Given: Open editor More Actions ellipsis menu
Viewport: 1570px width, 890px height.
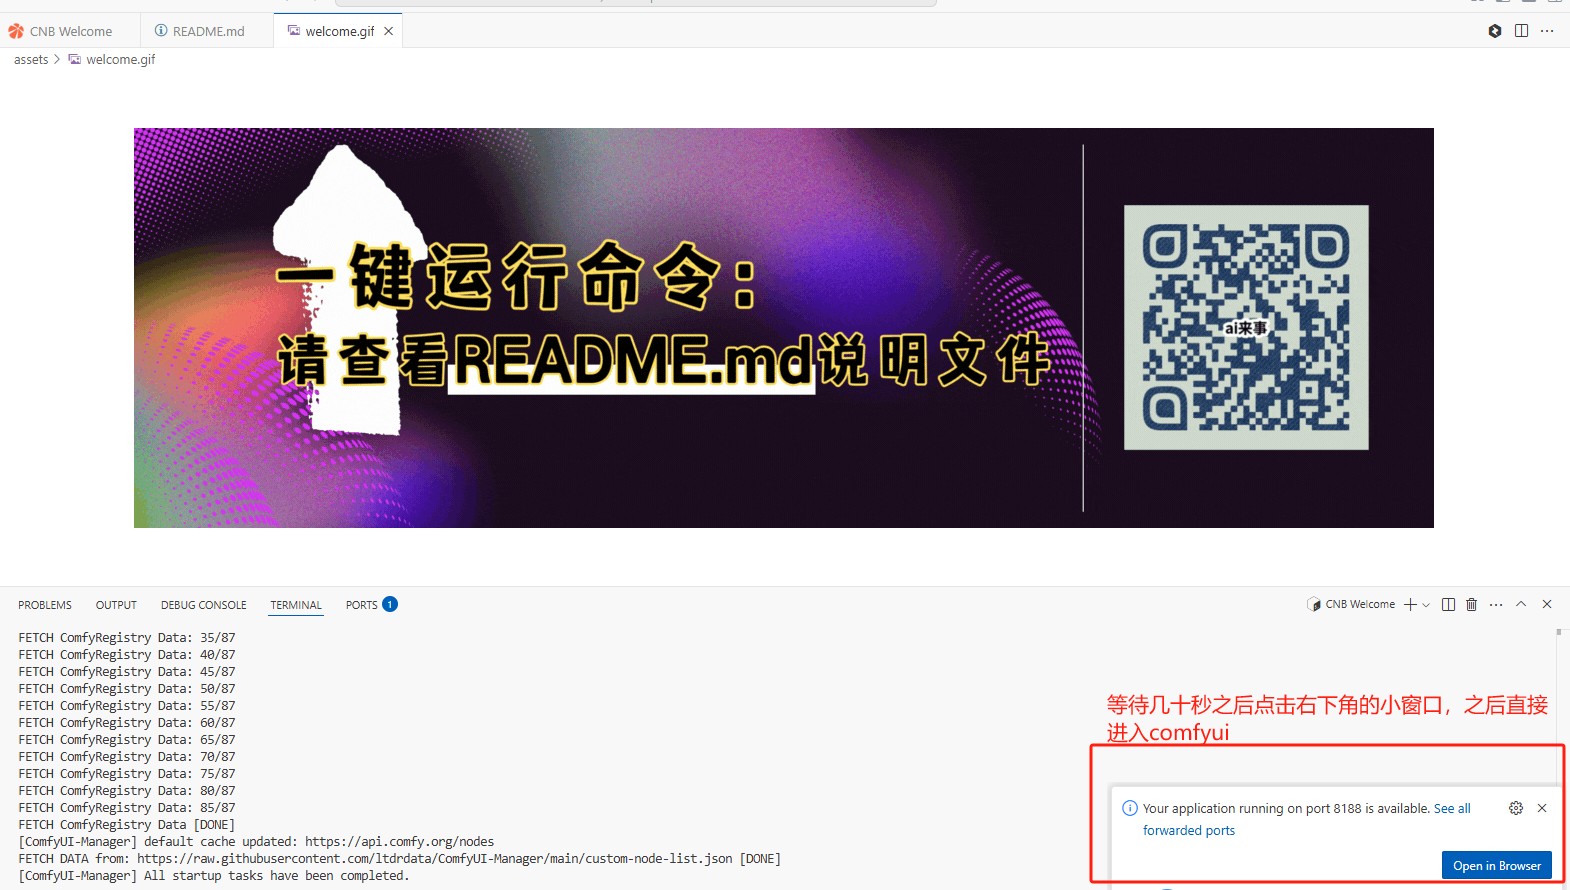Looking at the screenshot, I should [1547, 31].
